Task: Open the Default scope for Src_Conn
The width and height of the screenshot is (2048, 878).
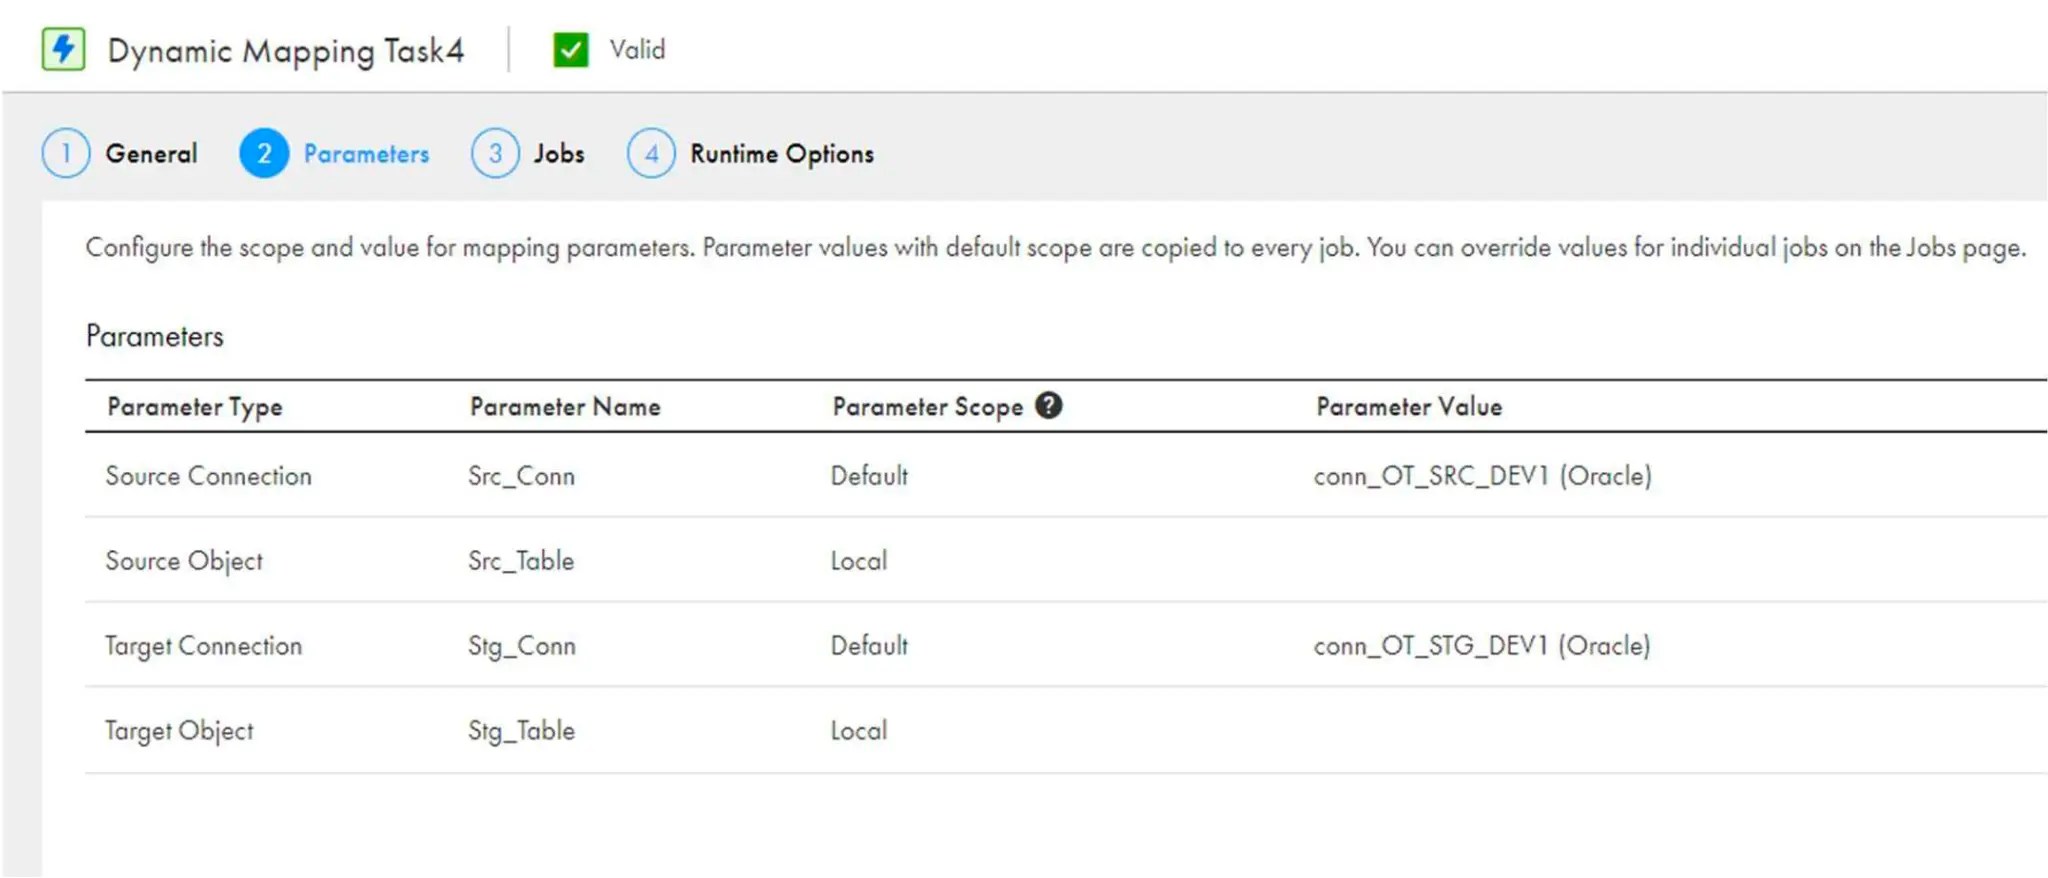Action: [869, 475]
